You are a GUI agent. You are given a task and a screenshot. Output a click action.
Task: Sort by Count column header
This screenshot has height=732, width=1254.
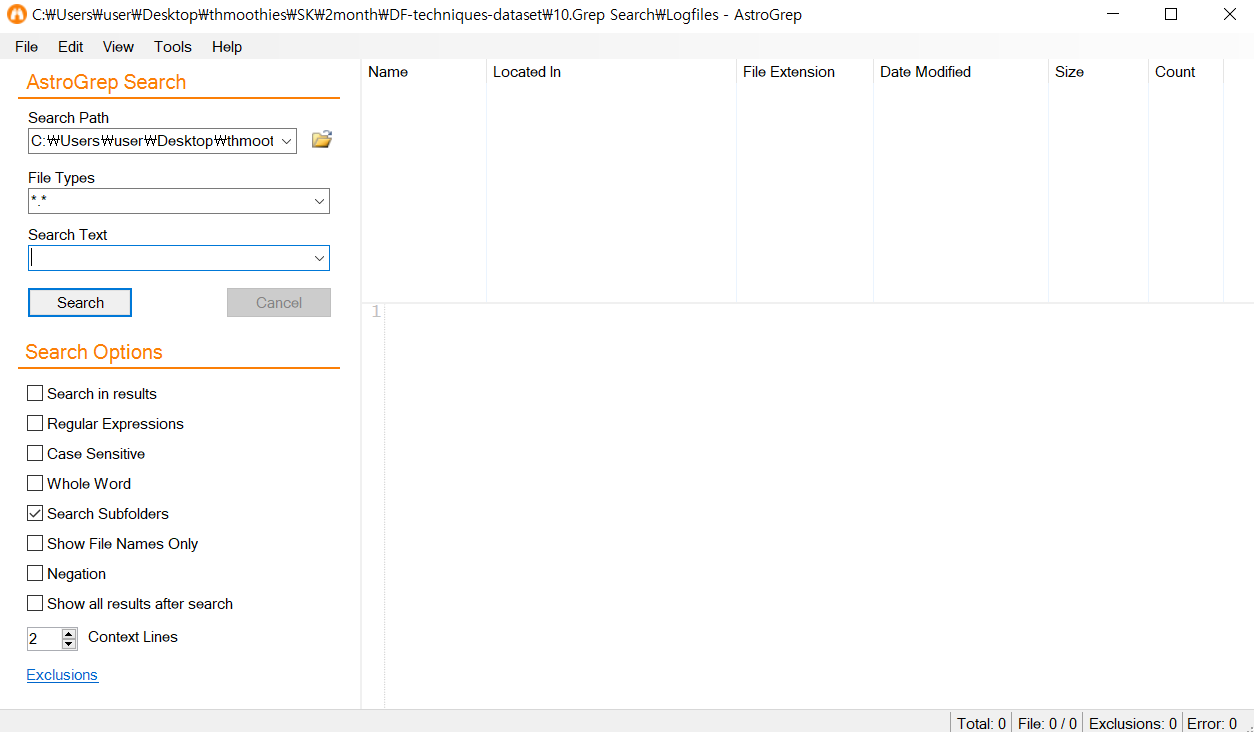click(1186, 72)
